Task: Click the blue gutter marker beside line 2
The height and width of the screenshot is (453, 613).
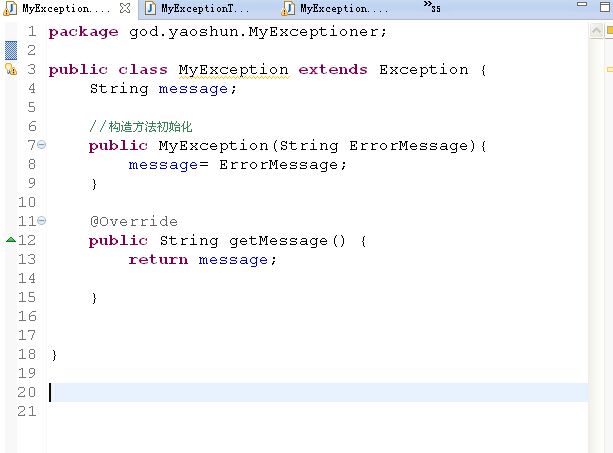Action: point(11,50)
